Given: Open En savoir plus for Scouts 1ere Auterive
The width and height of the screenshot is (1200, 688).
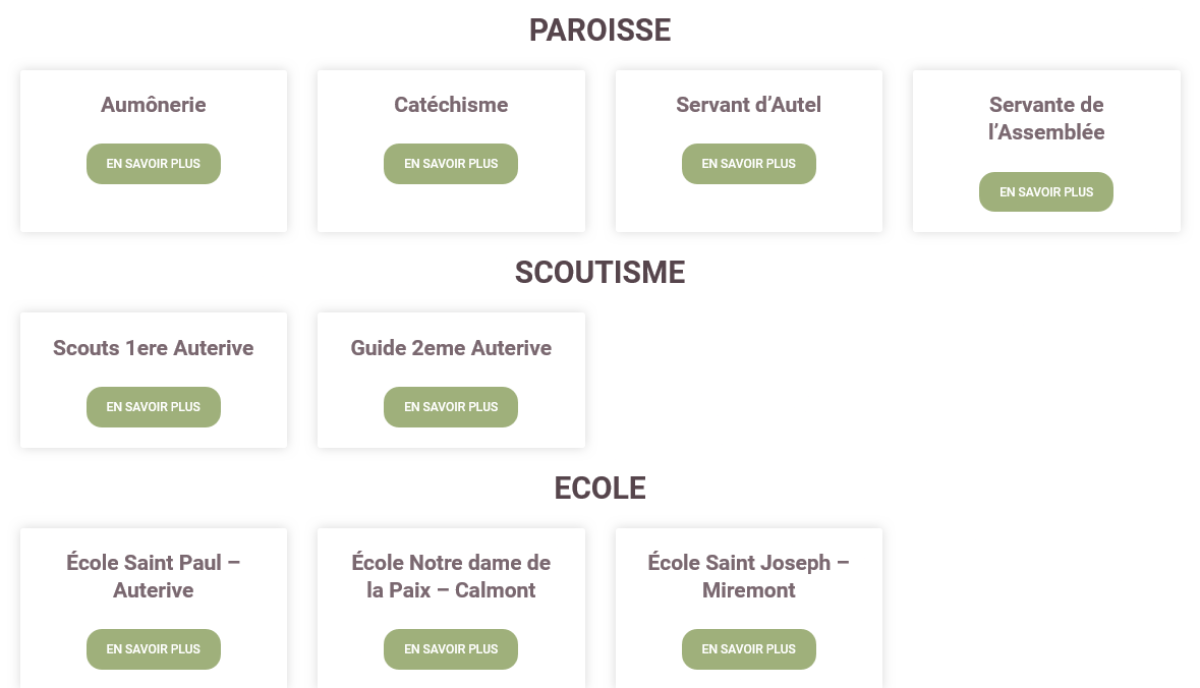Looking at the screenshot, I should pyautogui.click(x=153, y=407).
